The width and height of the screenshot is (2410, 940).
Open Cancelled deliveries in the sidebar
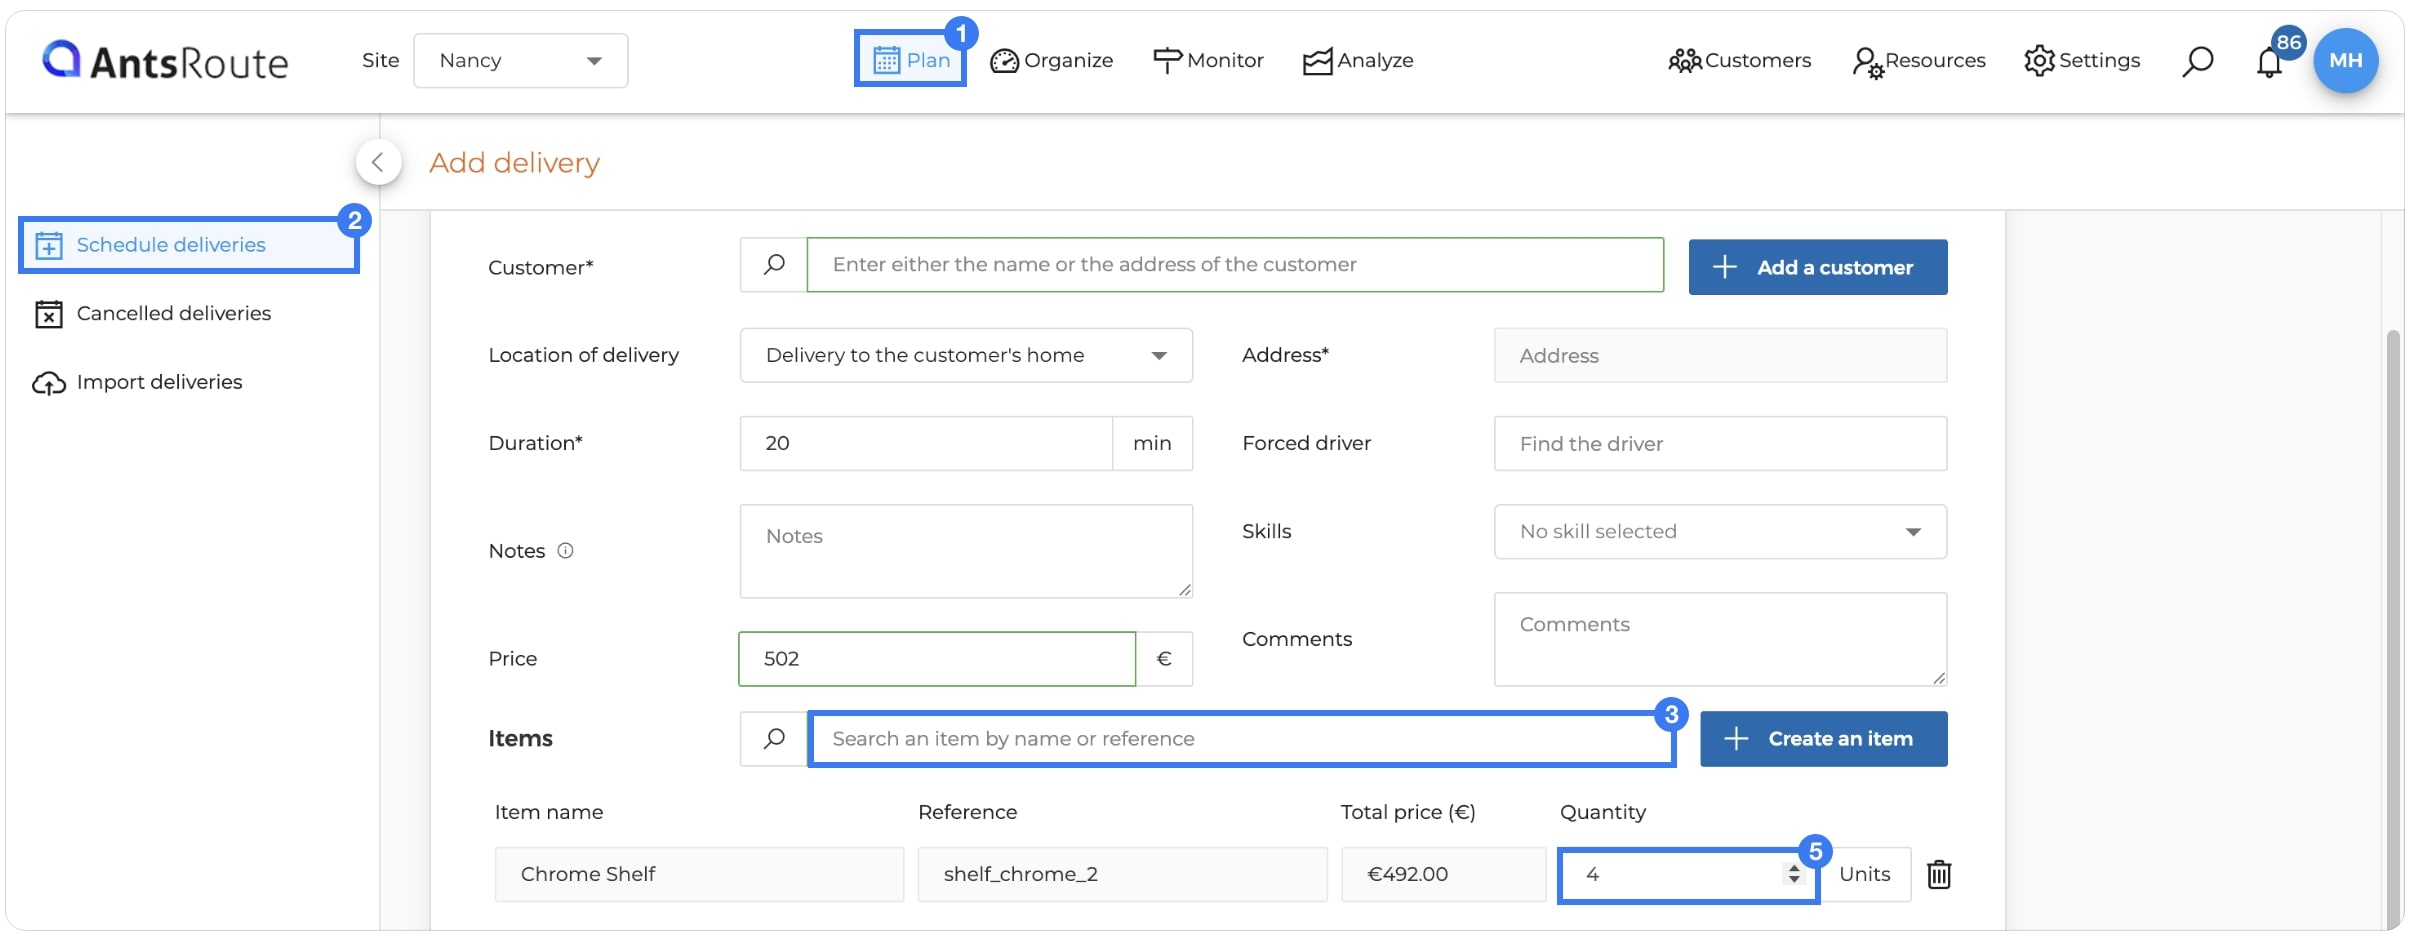pyautogui.click(x=153, y=314)
